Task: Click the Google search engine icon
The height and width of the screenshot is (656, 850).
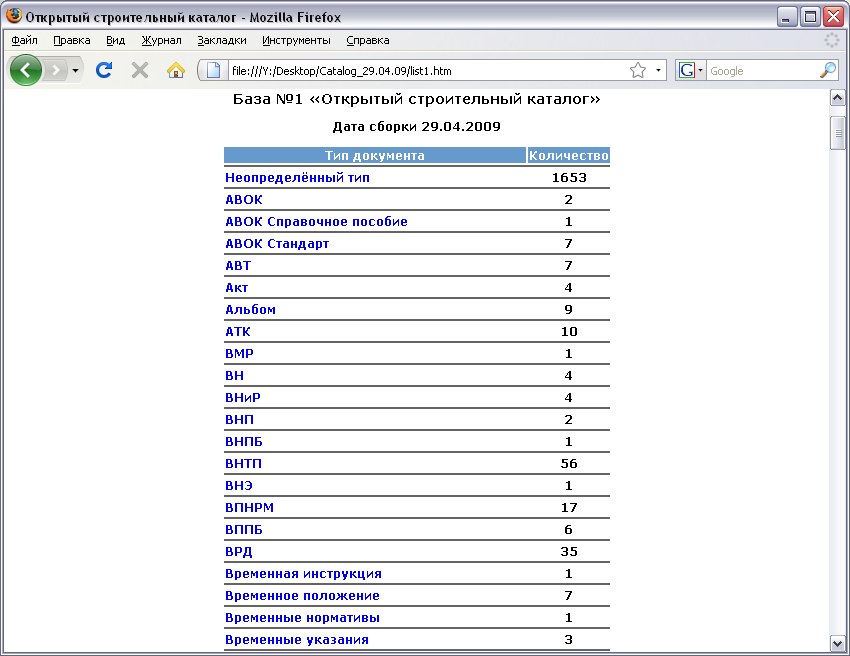Action: click(x=686, y=70)
